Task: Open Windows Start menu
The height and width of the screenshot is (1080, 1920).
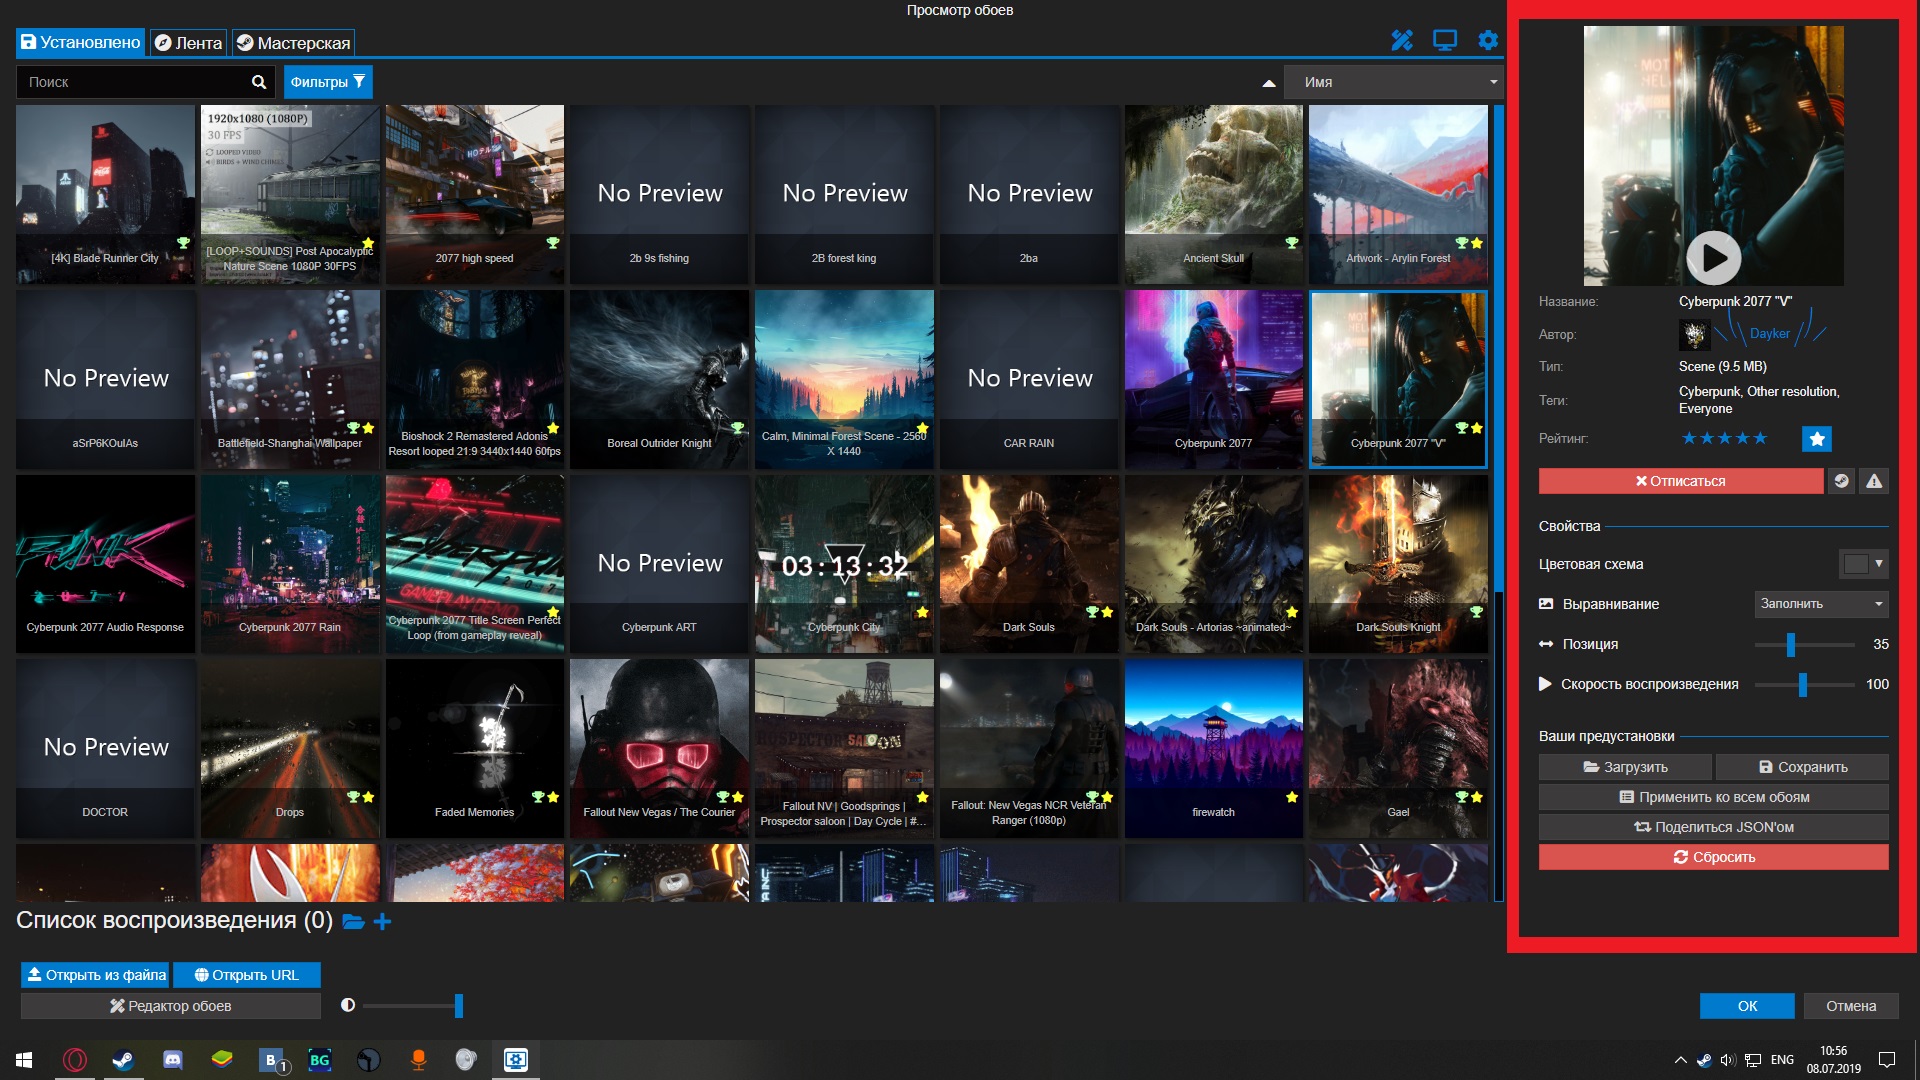Action: click(x=24, y=1060)
